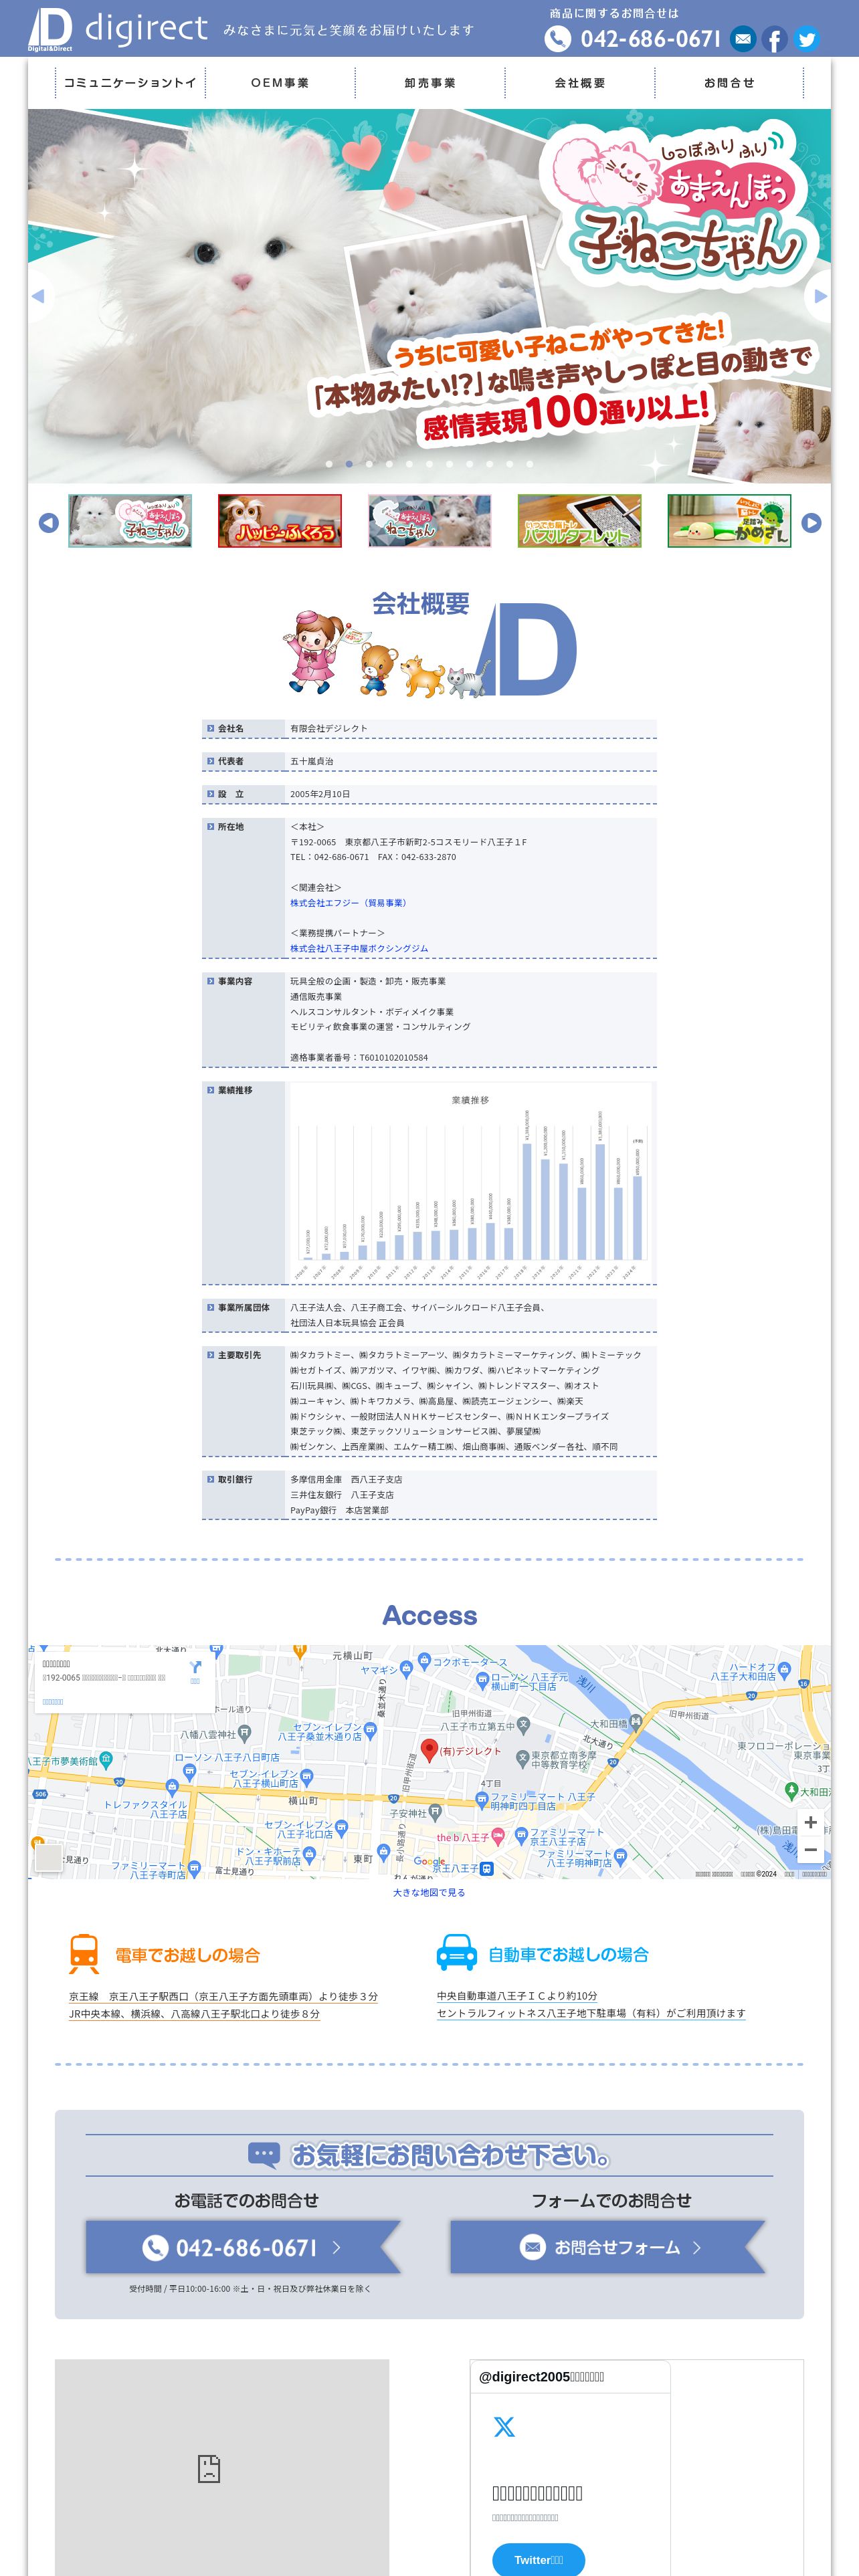Click the car icon by 自動車でお越しの場合
The width and height of the screenshot is (859, 2576).
coord(456,1953)
